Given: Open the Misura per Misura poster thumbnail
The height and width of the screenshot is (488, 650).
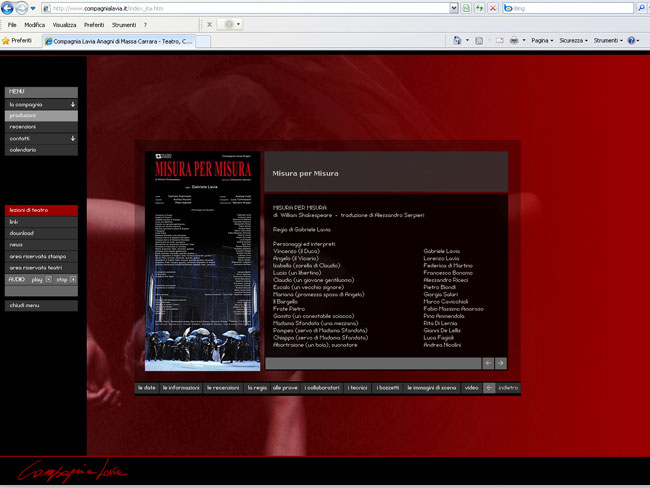Looking at the screenshot, I should pos(202,261).
